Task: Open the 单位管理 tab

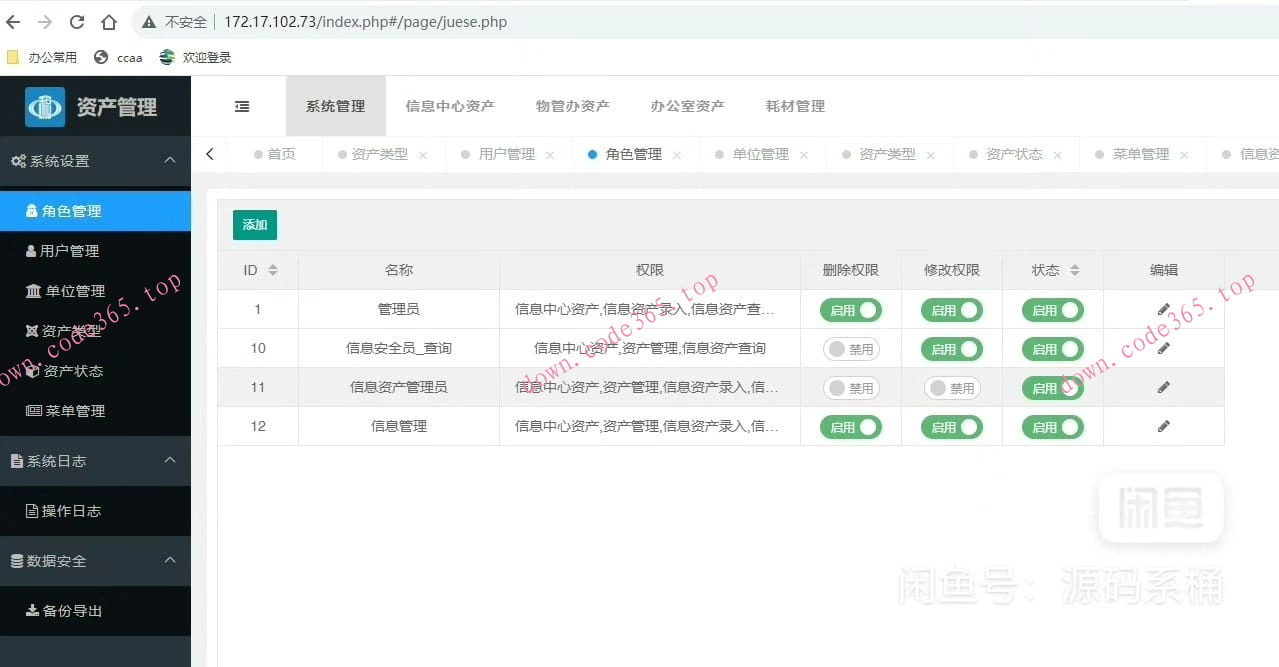Action: click(764, 154)
